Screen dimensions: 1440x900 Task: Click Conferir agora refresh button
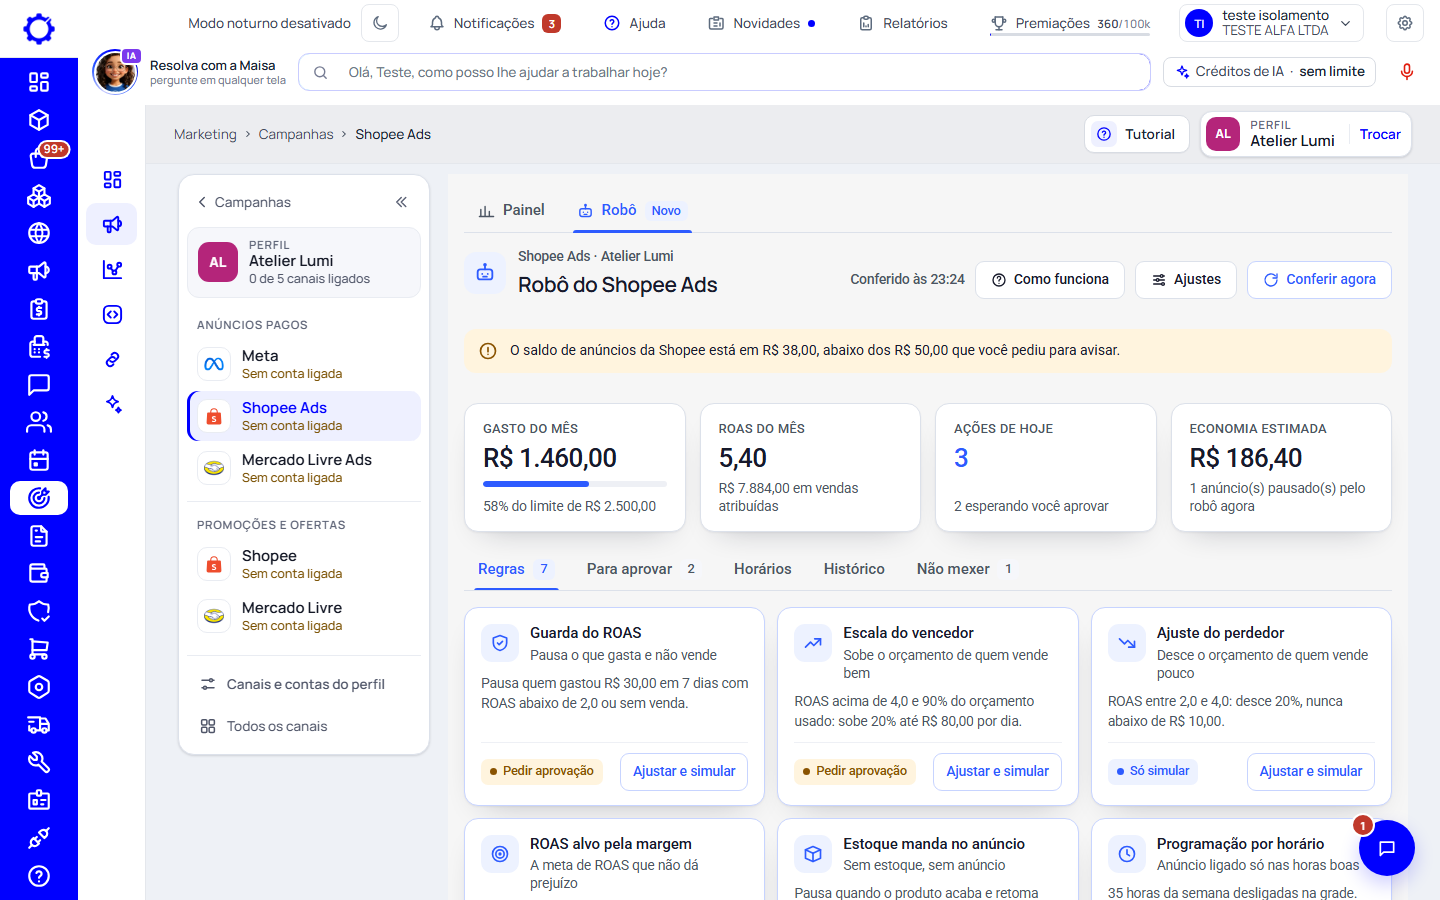pyautogui.click(x=1319, y=280)
